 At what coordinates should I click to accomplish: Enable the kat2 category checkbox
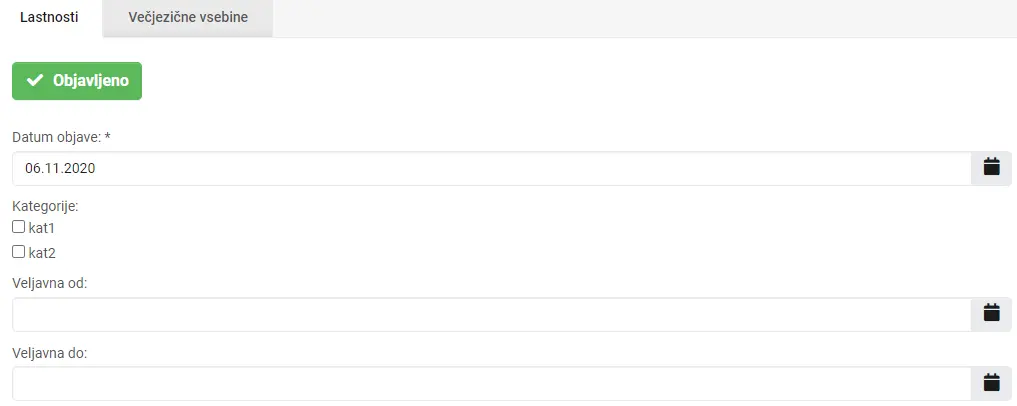[19, 252]
